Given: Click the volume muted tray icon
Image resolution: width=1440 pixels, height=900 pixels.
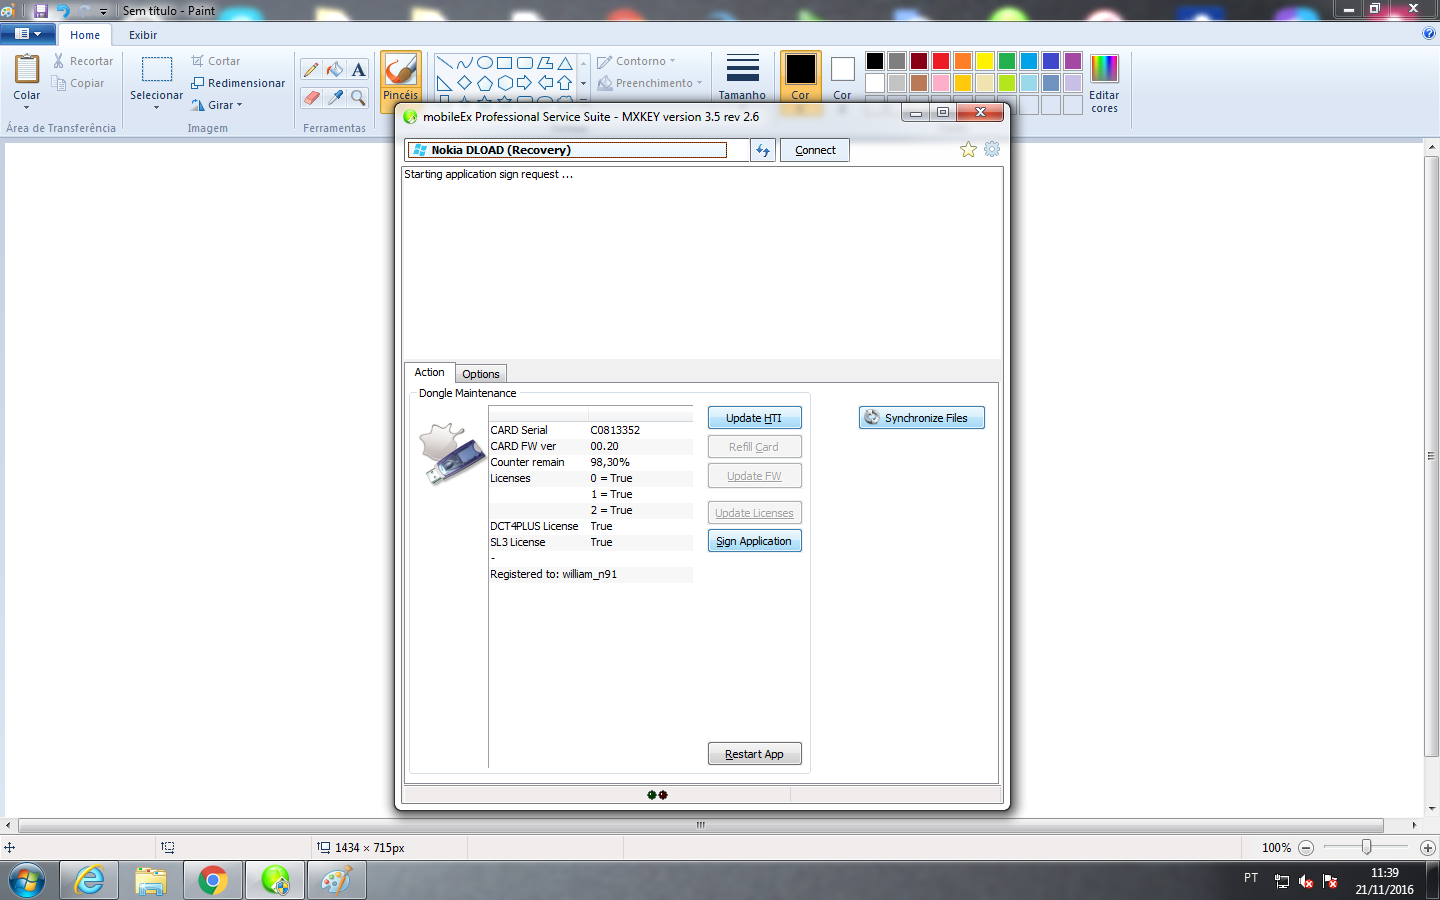Looking at the screenshot, I should pyautogui.click(x=1306, y=881).
